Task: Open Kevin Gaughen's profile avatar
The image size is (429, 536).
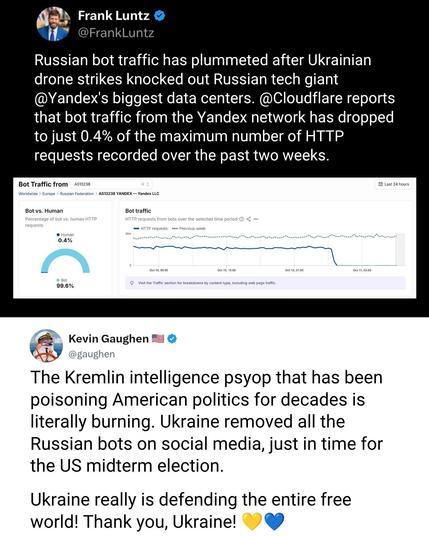Action: 46,346
